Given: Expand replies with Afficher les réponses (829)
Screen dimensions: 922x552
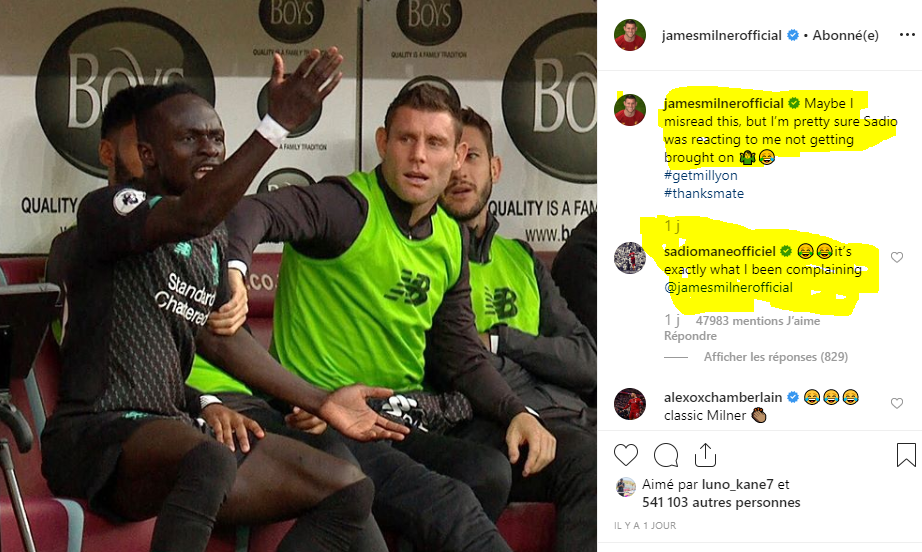Looking at the screenshot, I should click(x=776, y=357).
